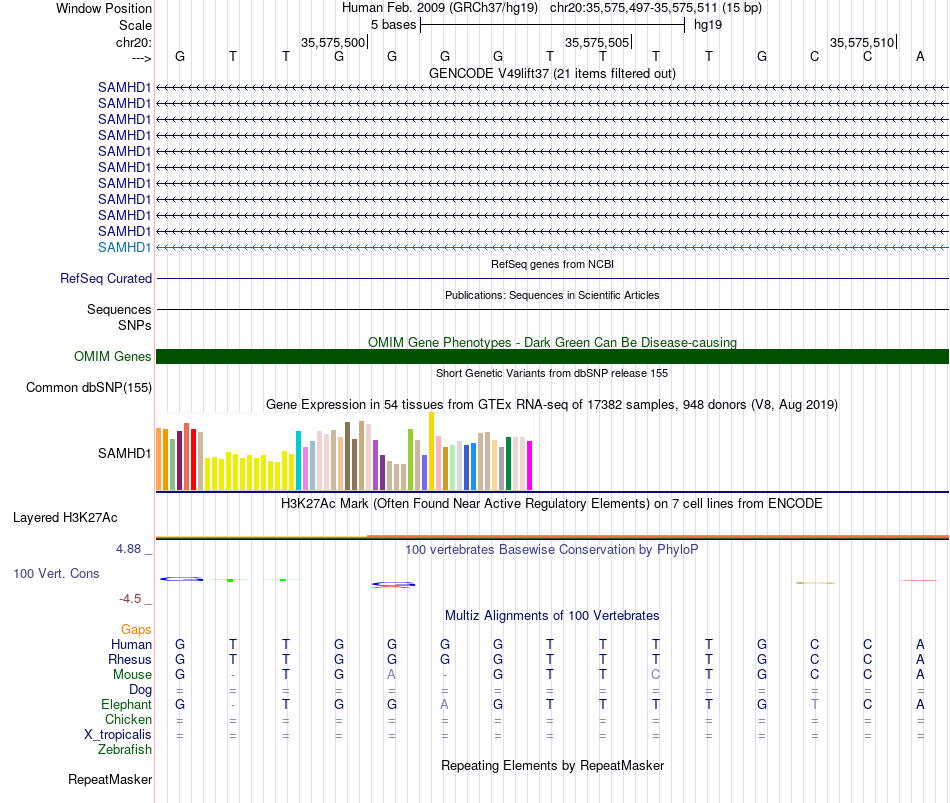Open the RepeatMasker track label
This screenshot has width=950, height=803.
110,779
